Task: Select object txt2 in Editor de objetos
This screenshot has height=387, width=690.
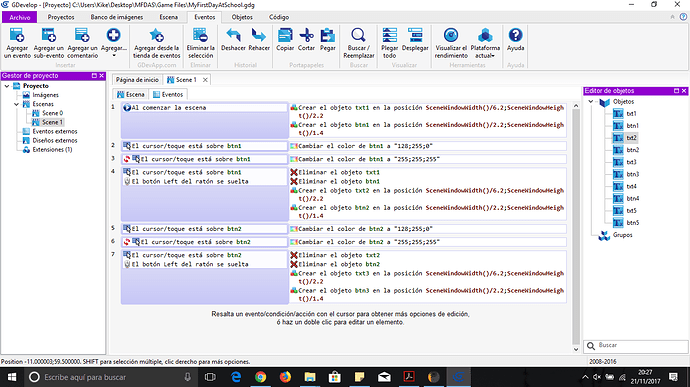Action: 631,138
